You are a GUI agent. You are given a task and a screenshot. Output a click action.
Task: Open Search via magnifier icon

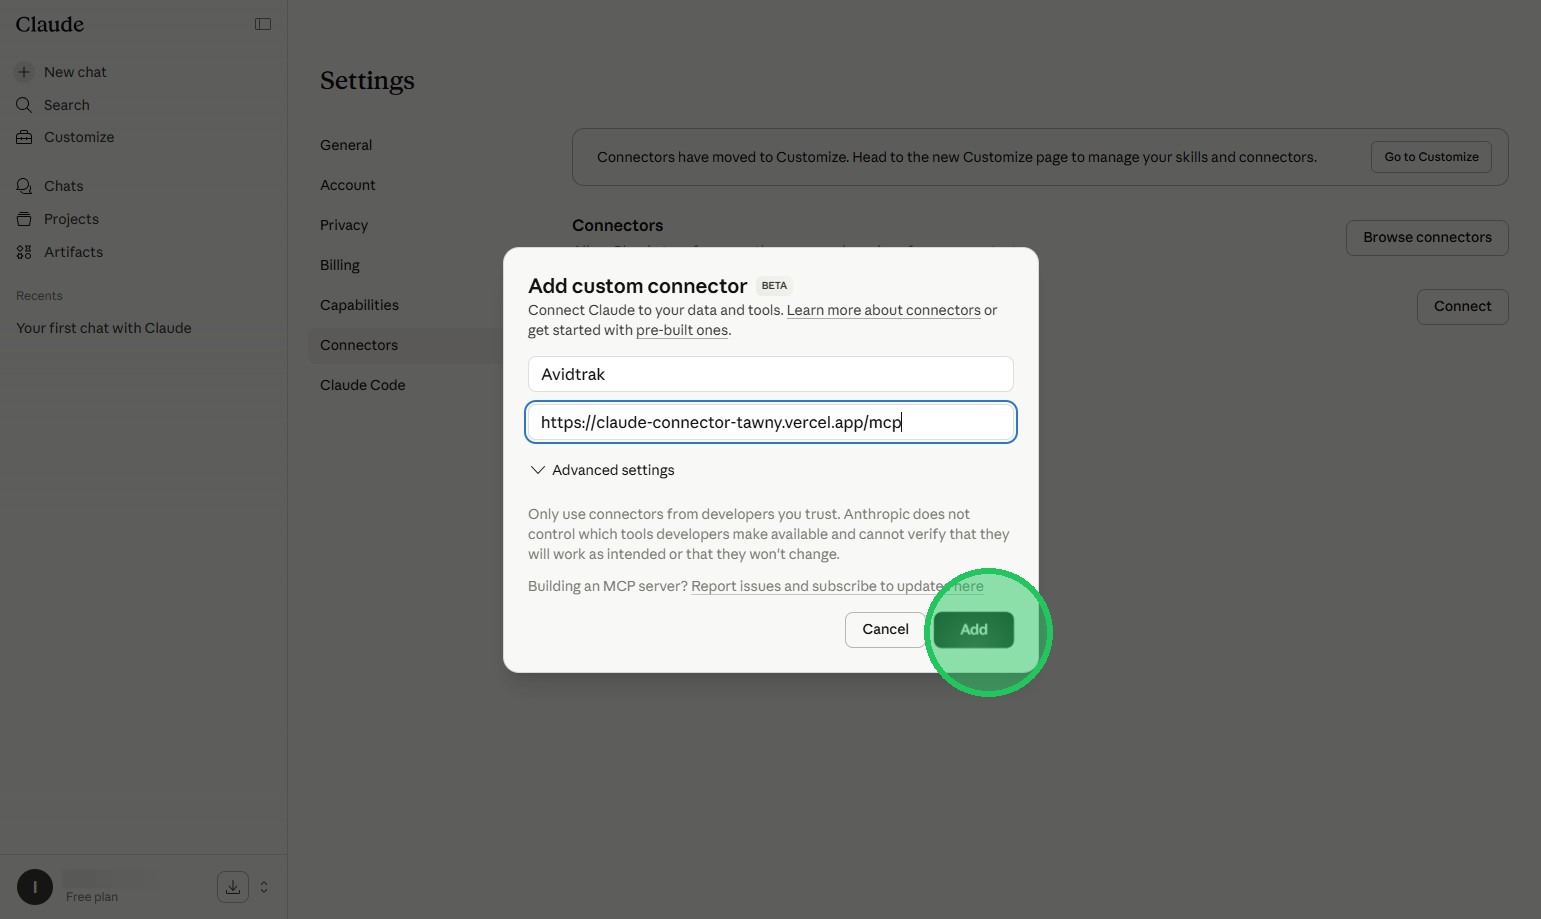click(24, 105)
